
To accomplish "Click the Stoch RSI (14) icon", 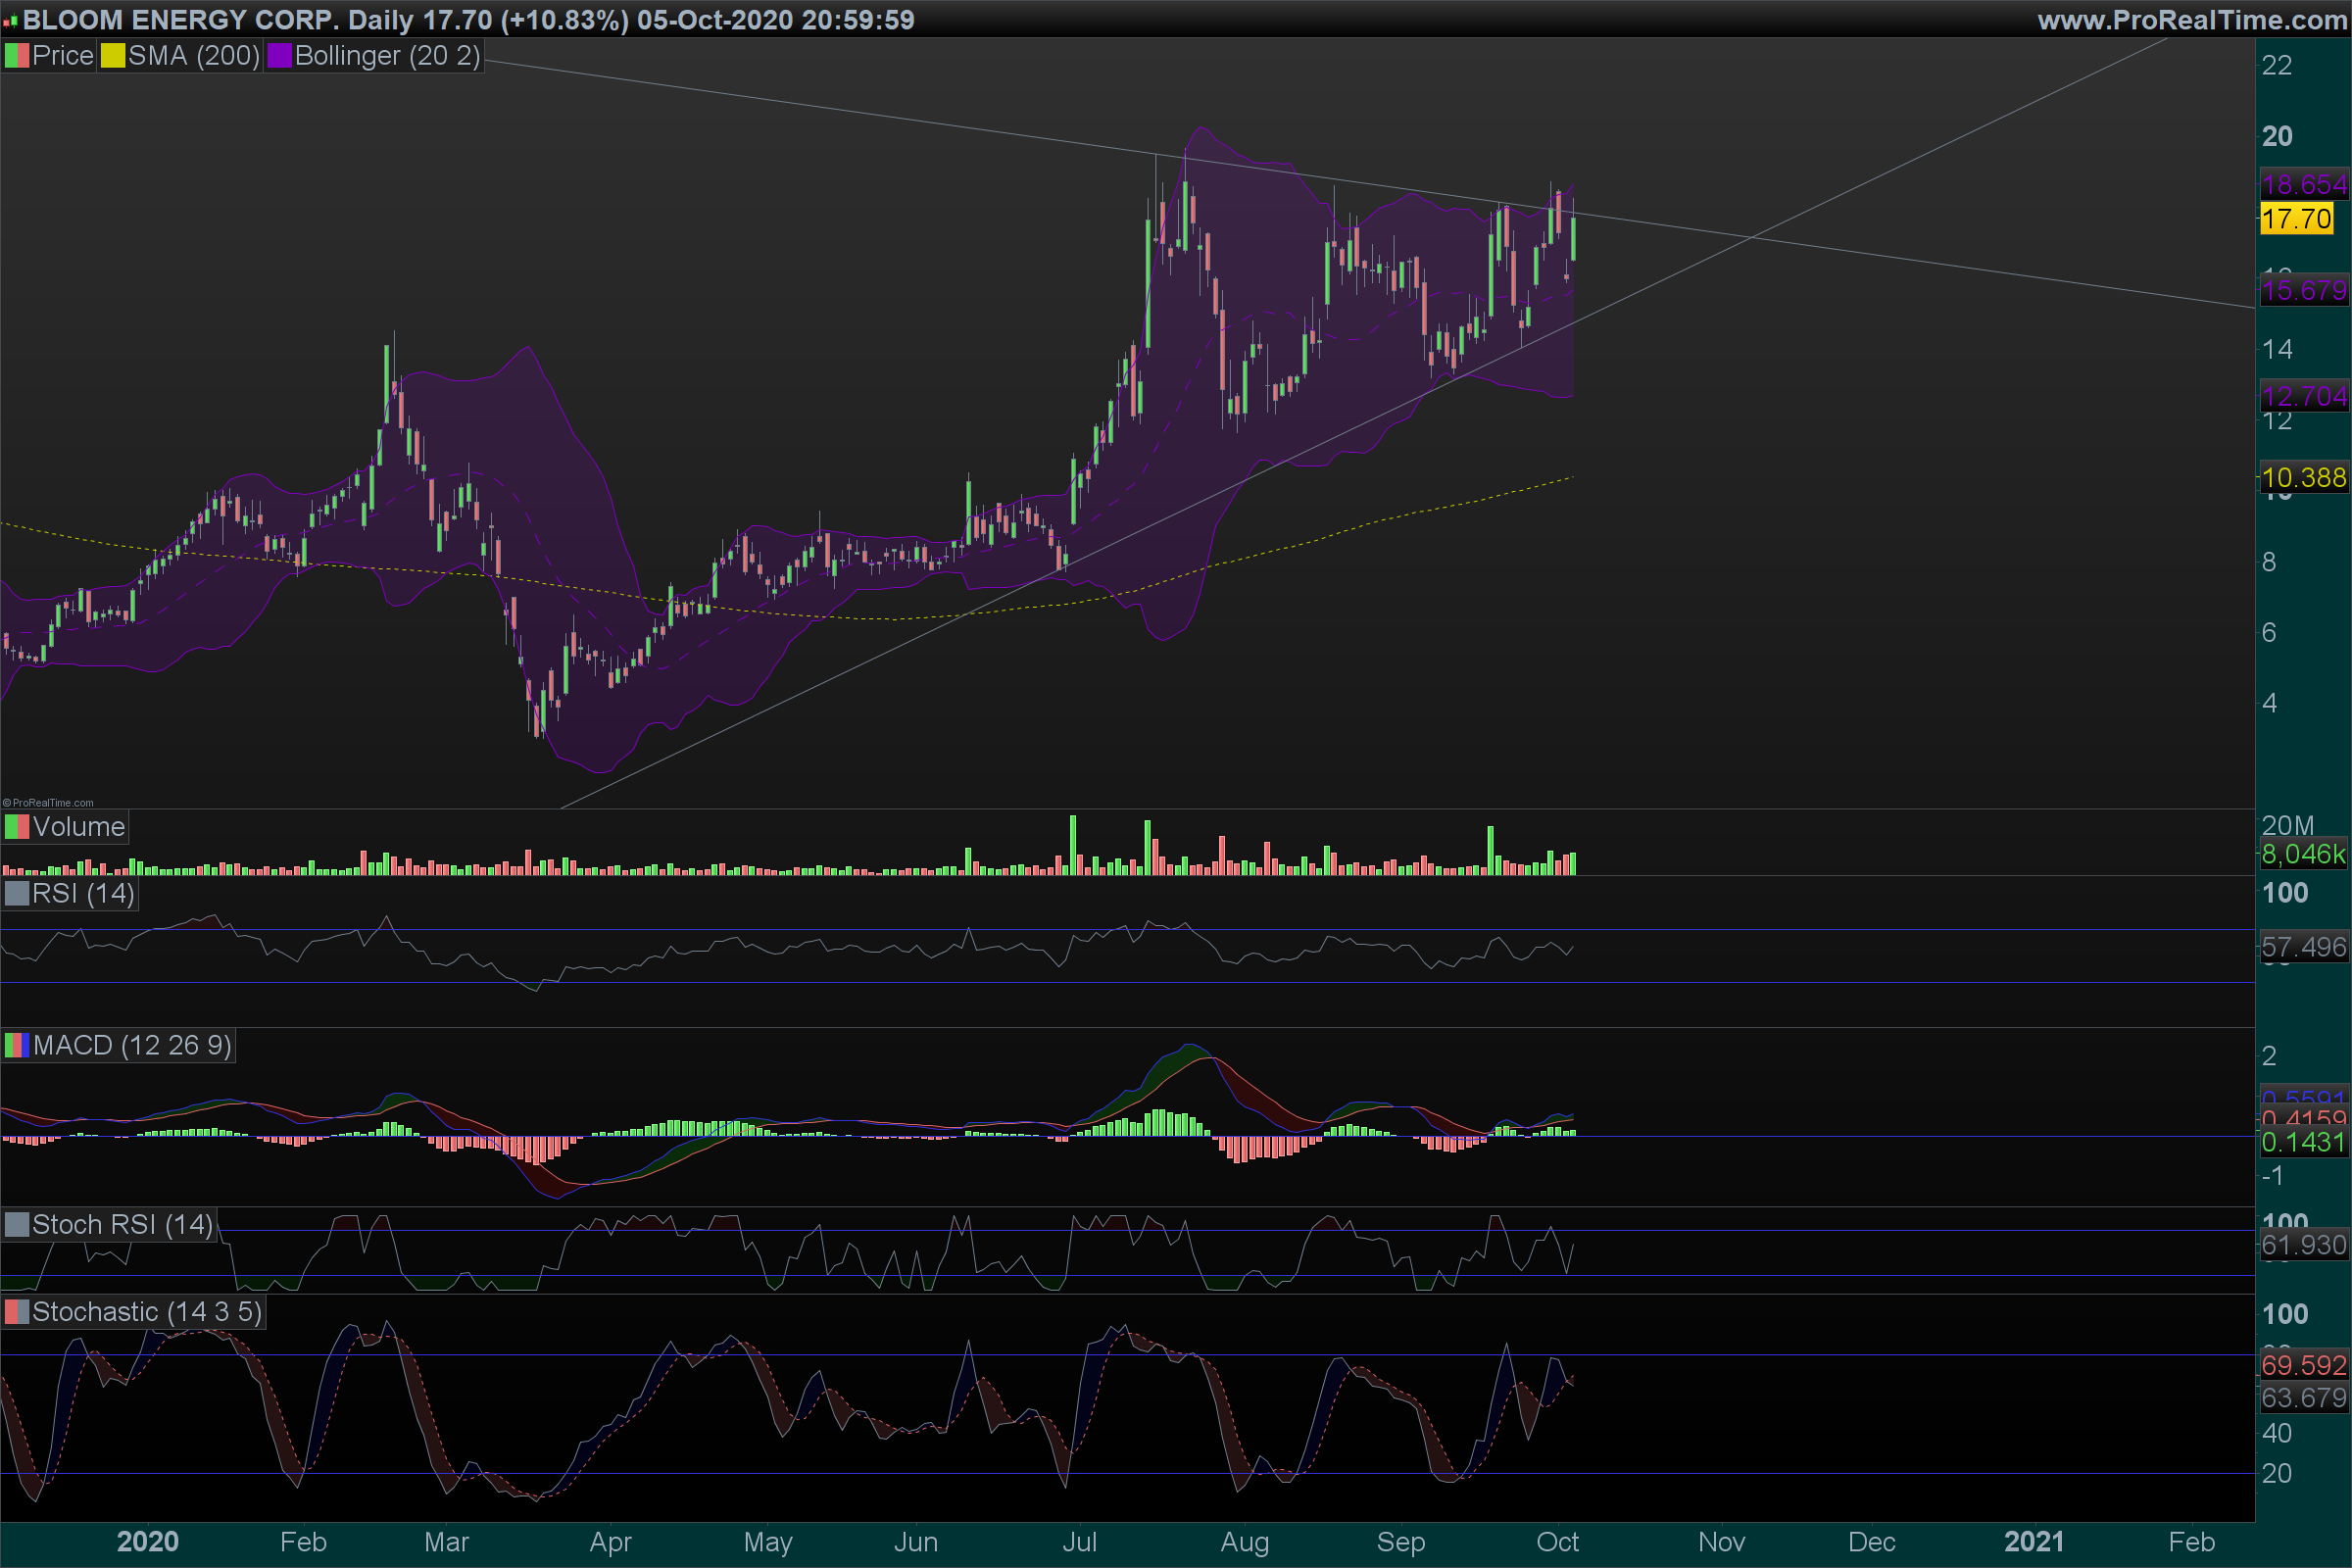I will point(17,1225).
